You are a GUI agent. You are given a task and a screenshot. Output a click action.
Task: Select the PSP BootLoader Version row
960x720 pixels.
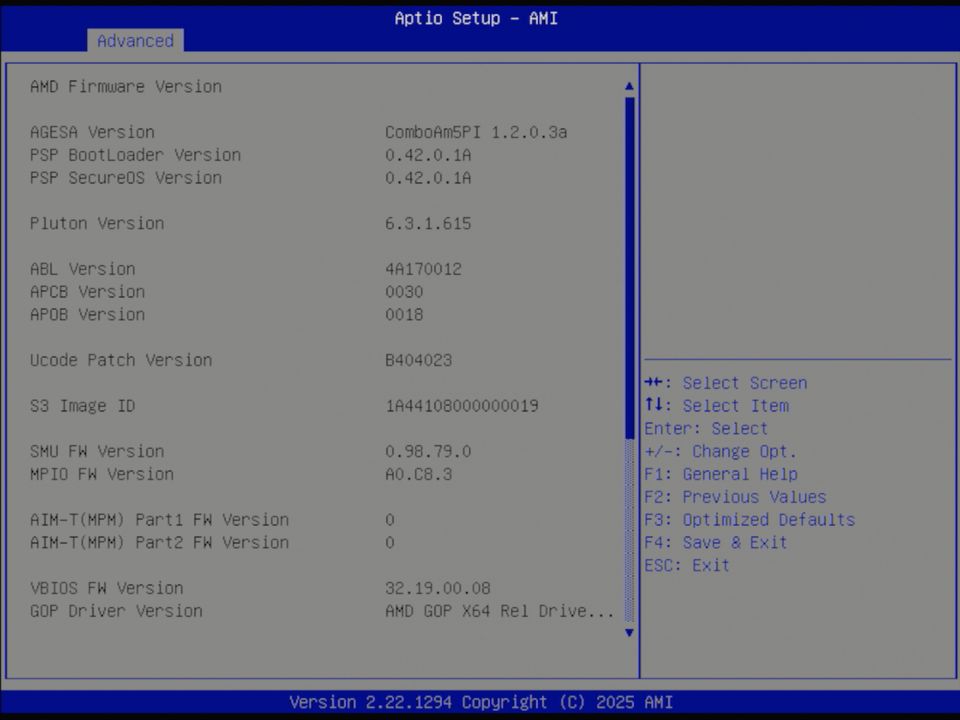(135, 154)
